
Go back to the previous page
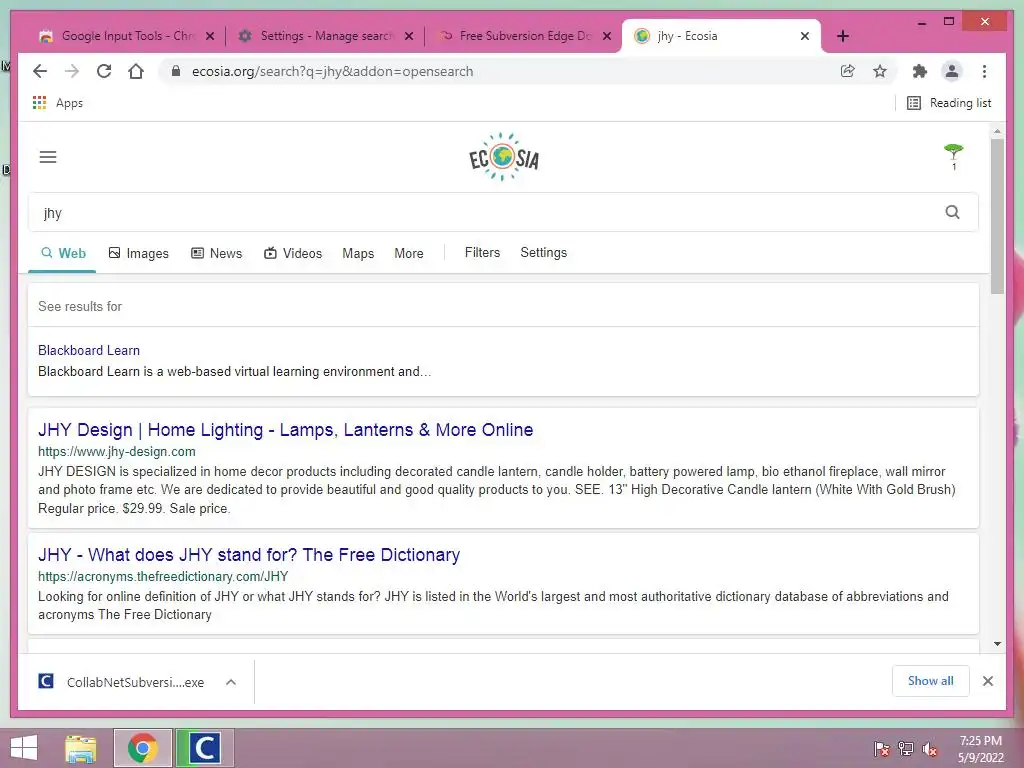[40, 71]
